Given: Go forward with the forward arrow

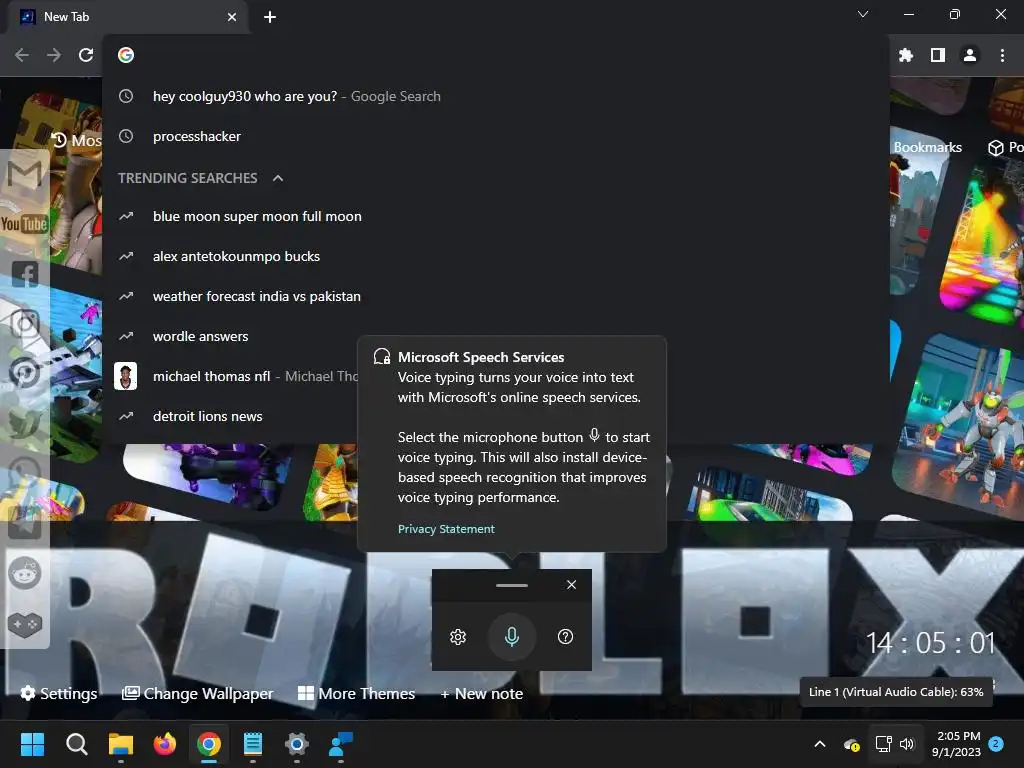Looking at the screenshot, I should (x=54, y=55).
